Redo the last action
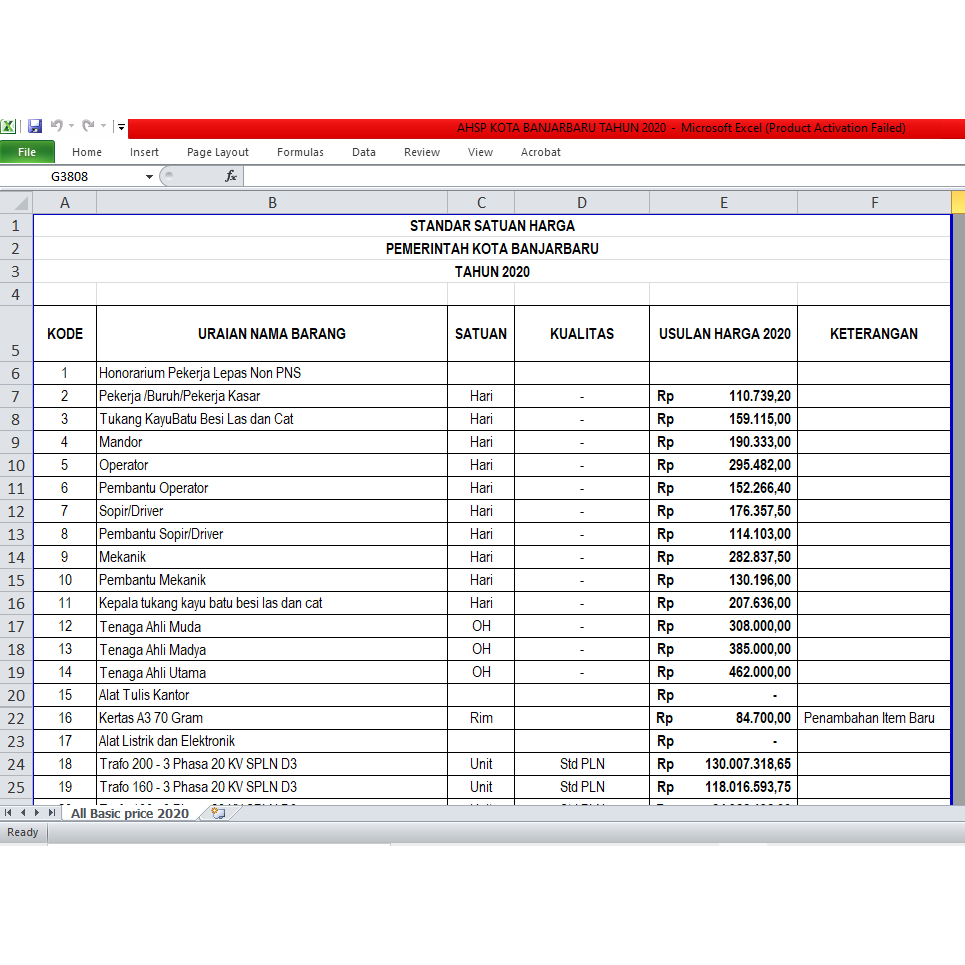965x965 pixels. (89, 126)
